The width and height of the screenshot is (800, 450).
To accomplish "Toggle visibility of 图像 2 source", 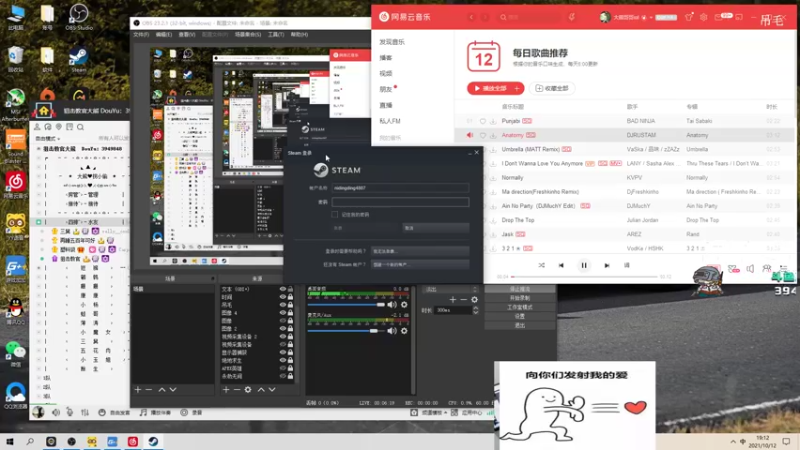I will (x=282, y=329).
